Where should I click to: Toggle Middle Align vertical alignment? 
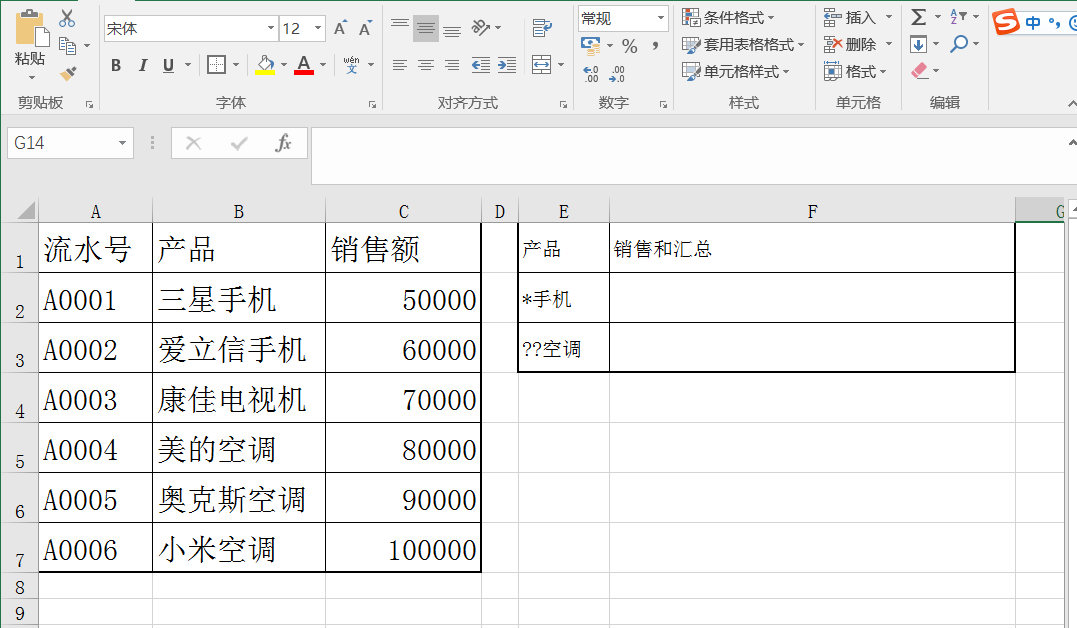[426, 28]
